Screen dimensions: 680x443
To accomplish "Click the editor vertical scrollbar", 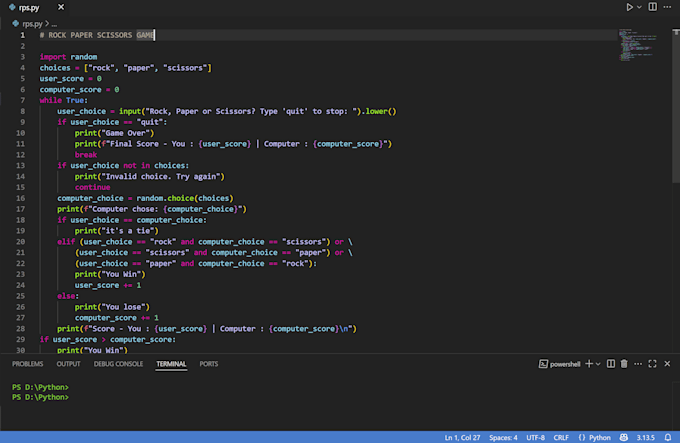I will coord(676,108).
